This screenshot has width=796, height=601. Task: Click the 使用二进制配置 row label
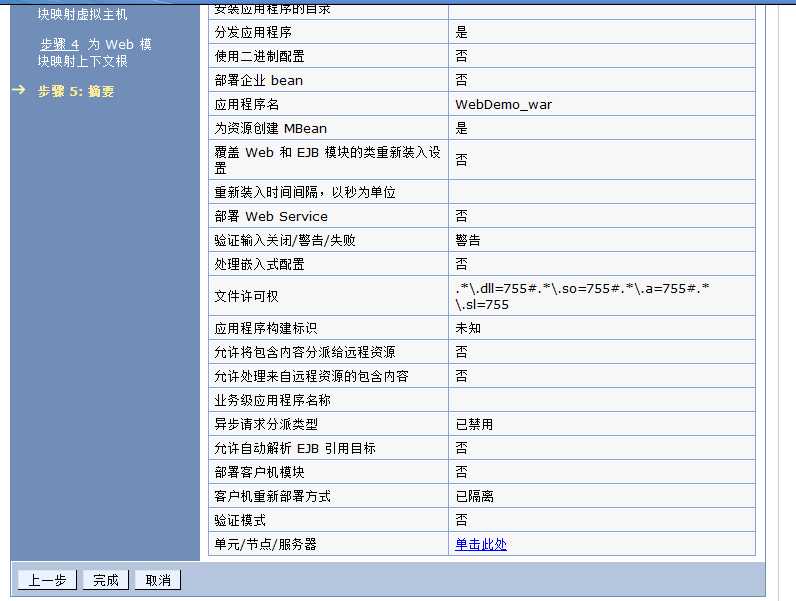tap(259, 56)
